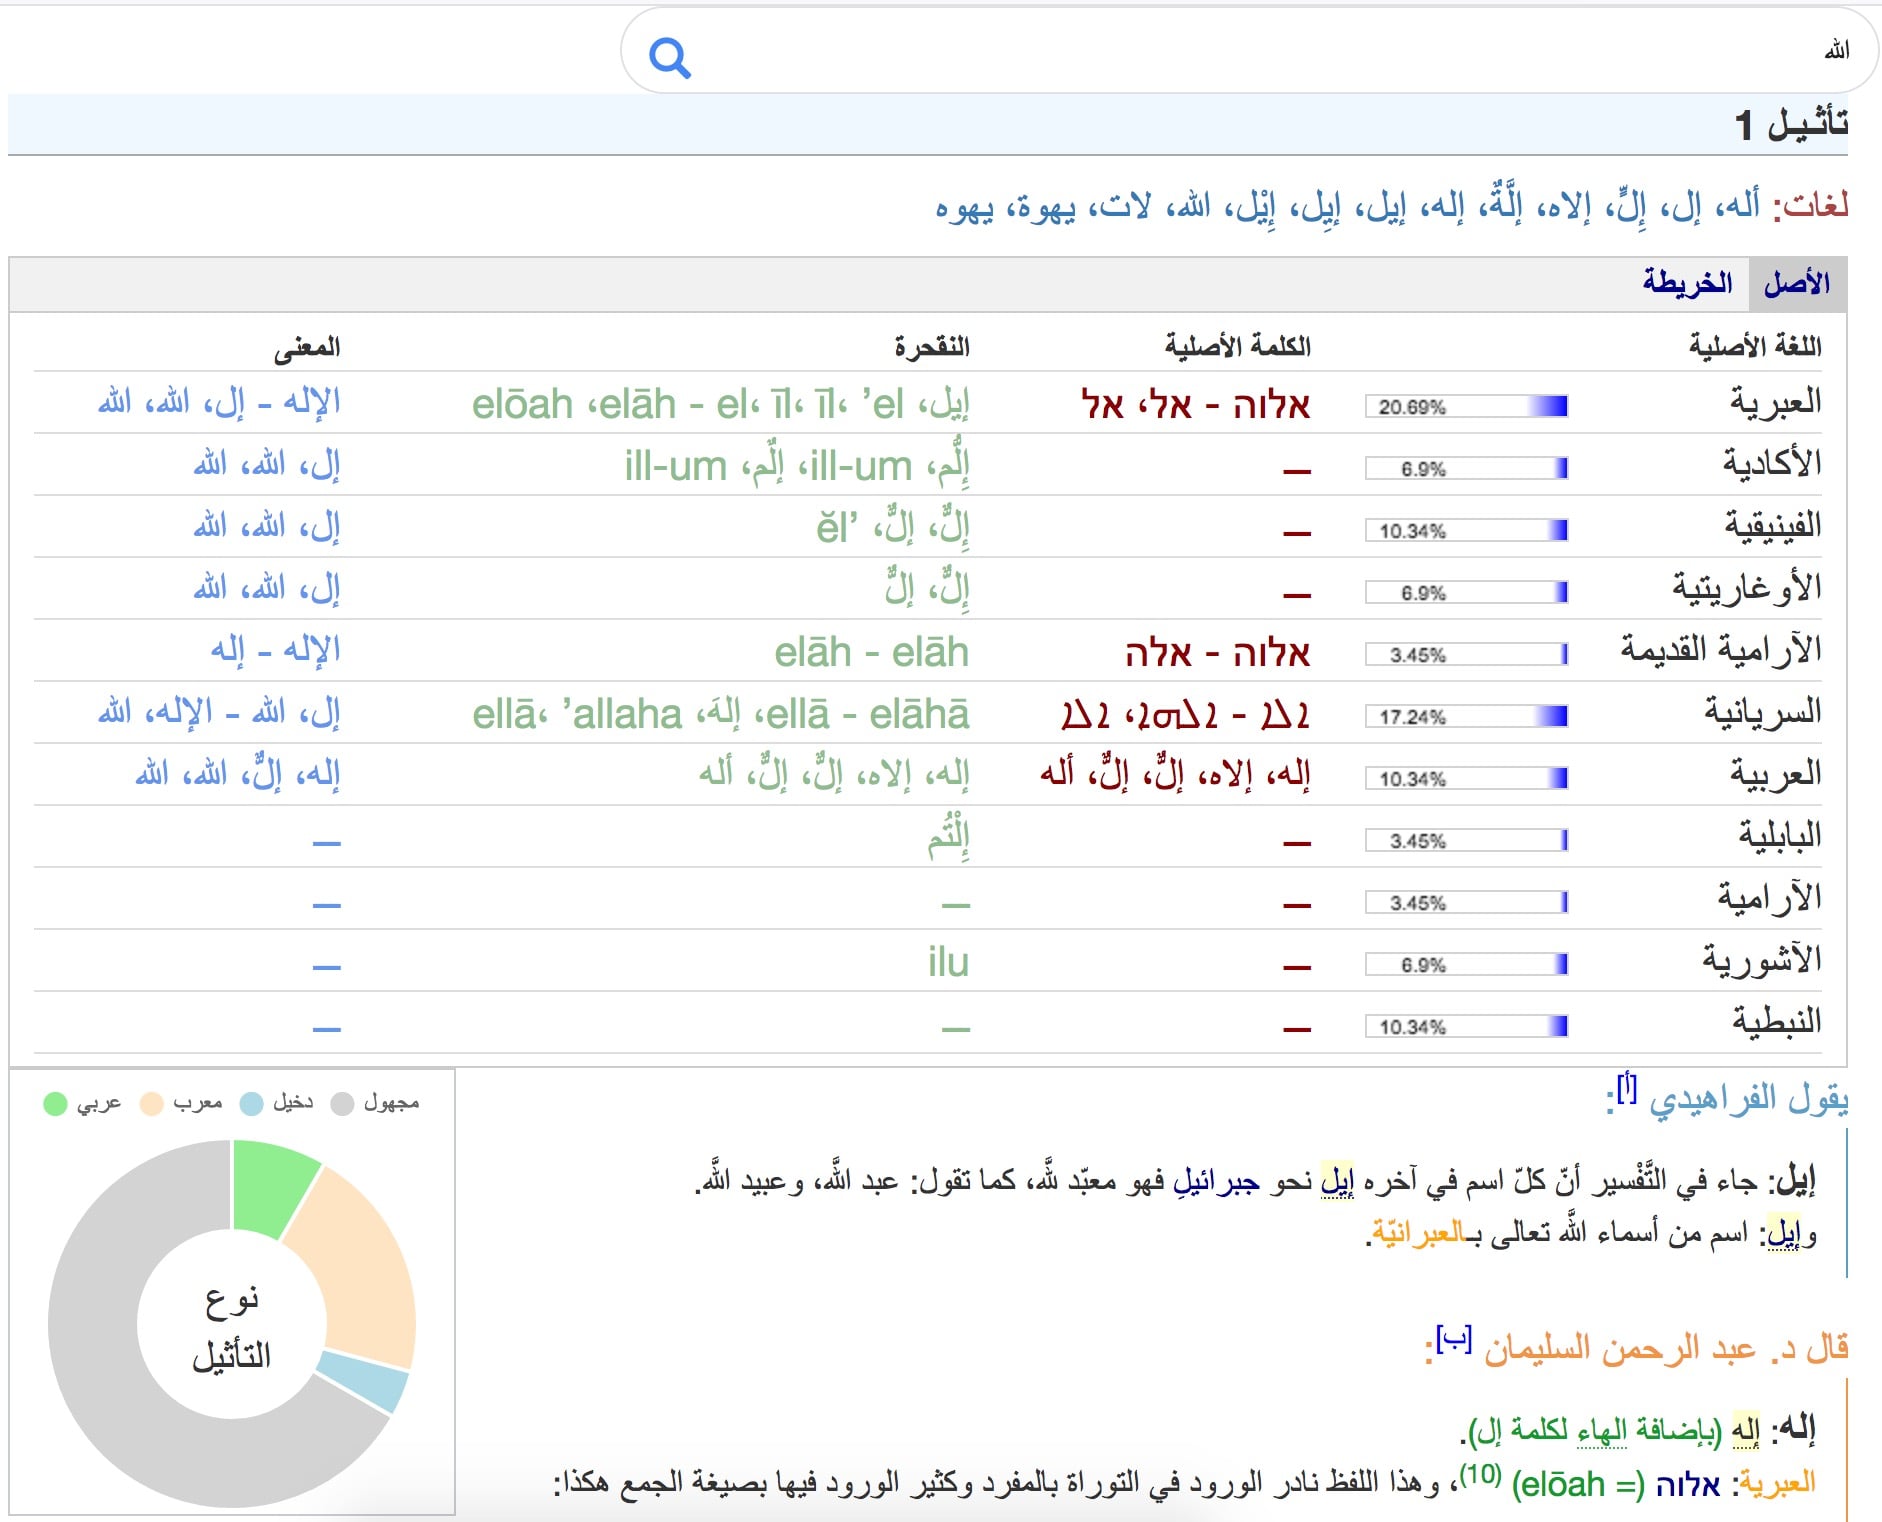This screenshot has width=1882, height=1522.
Task: Open the جبرائيل link in the quote
Action: pos(1215,1182)
